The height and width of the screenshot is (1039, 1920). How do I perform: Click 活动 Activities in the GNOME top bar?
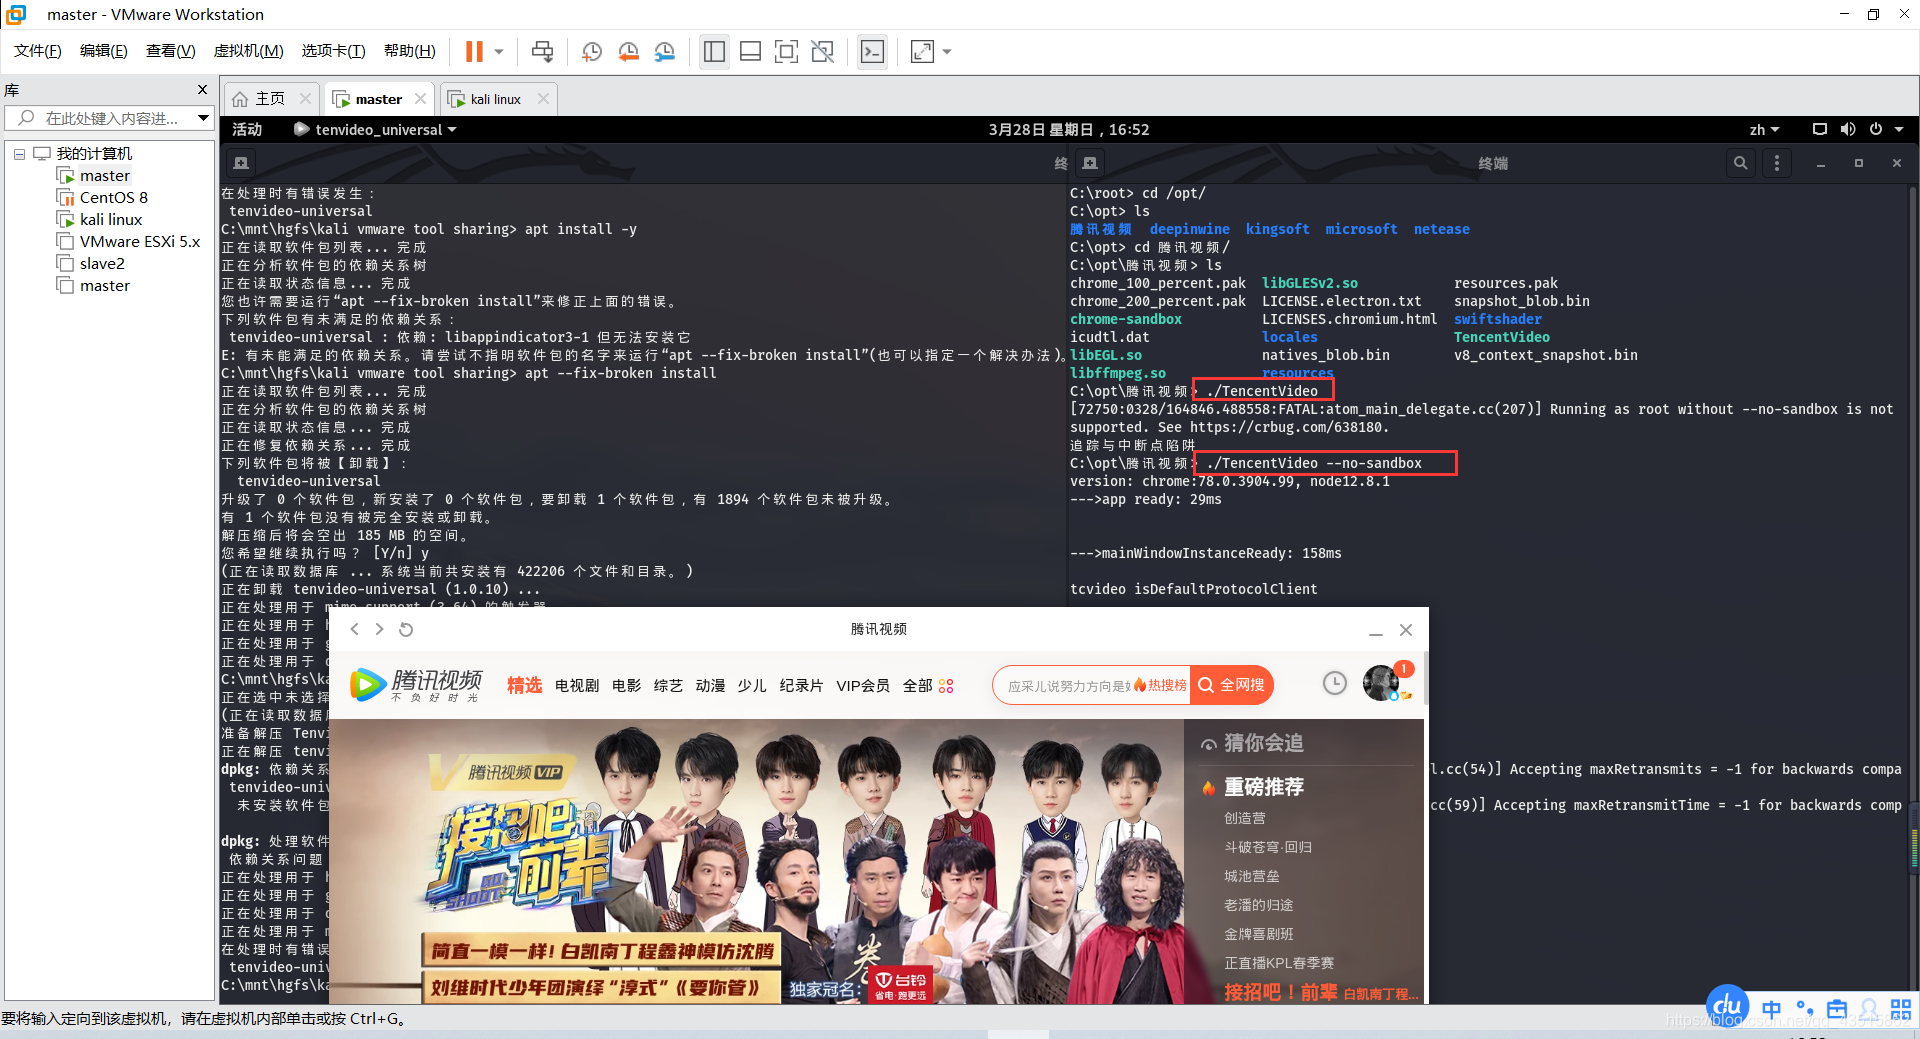pos(247,130)
